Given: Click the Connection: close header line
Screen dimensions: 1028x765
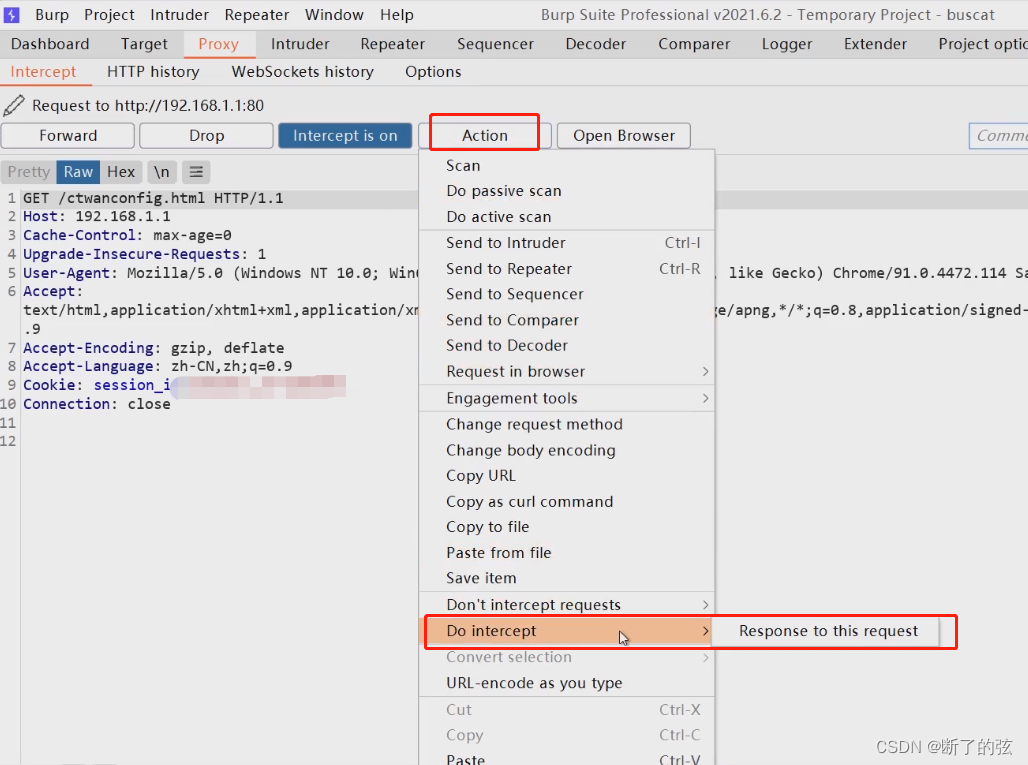Looking at the screenshot, I should [96, 404].
